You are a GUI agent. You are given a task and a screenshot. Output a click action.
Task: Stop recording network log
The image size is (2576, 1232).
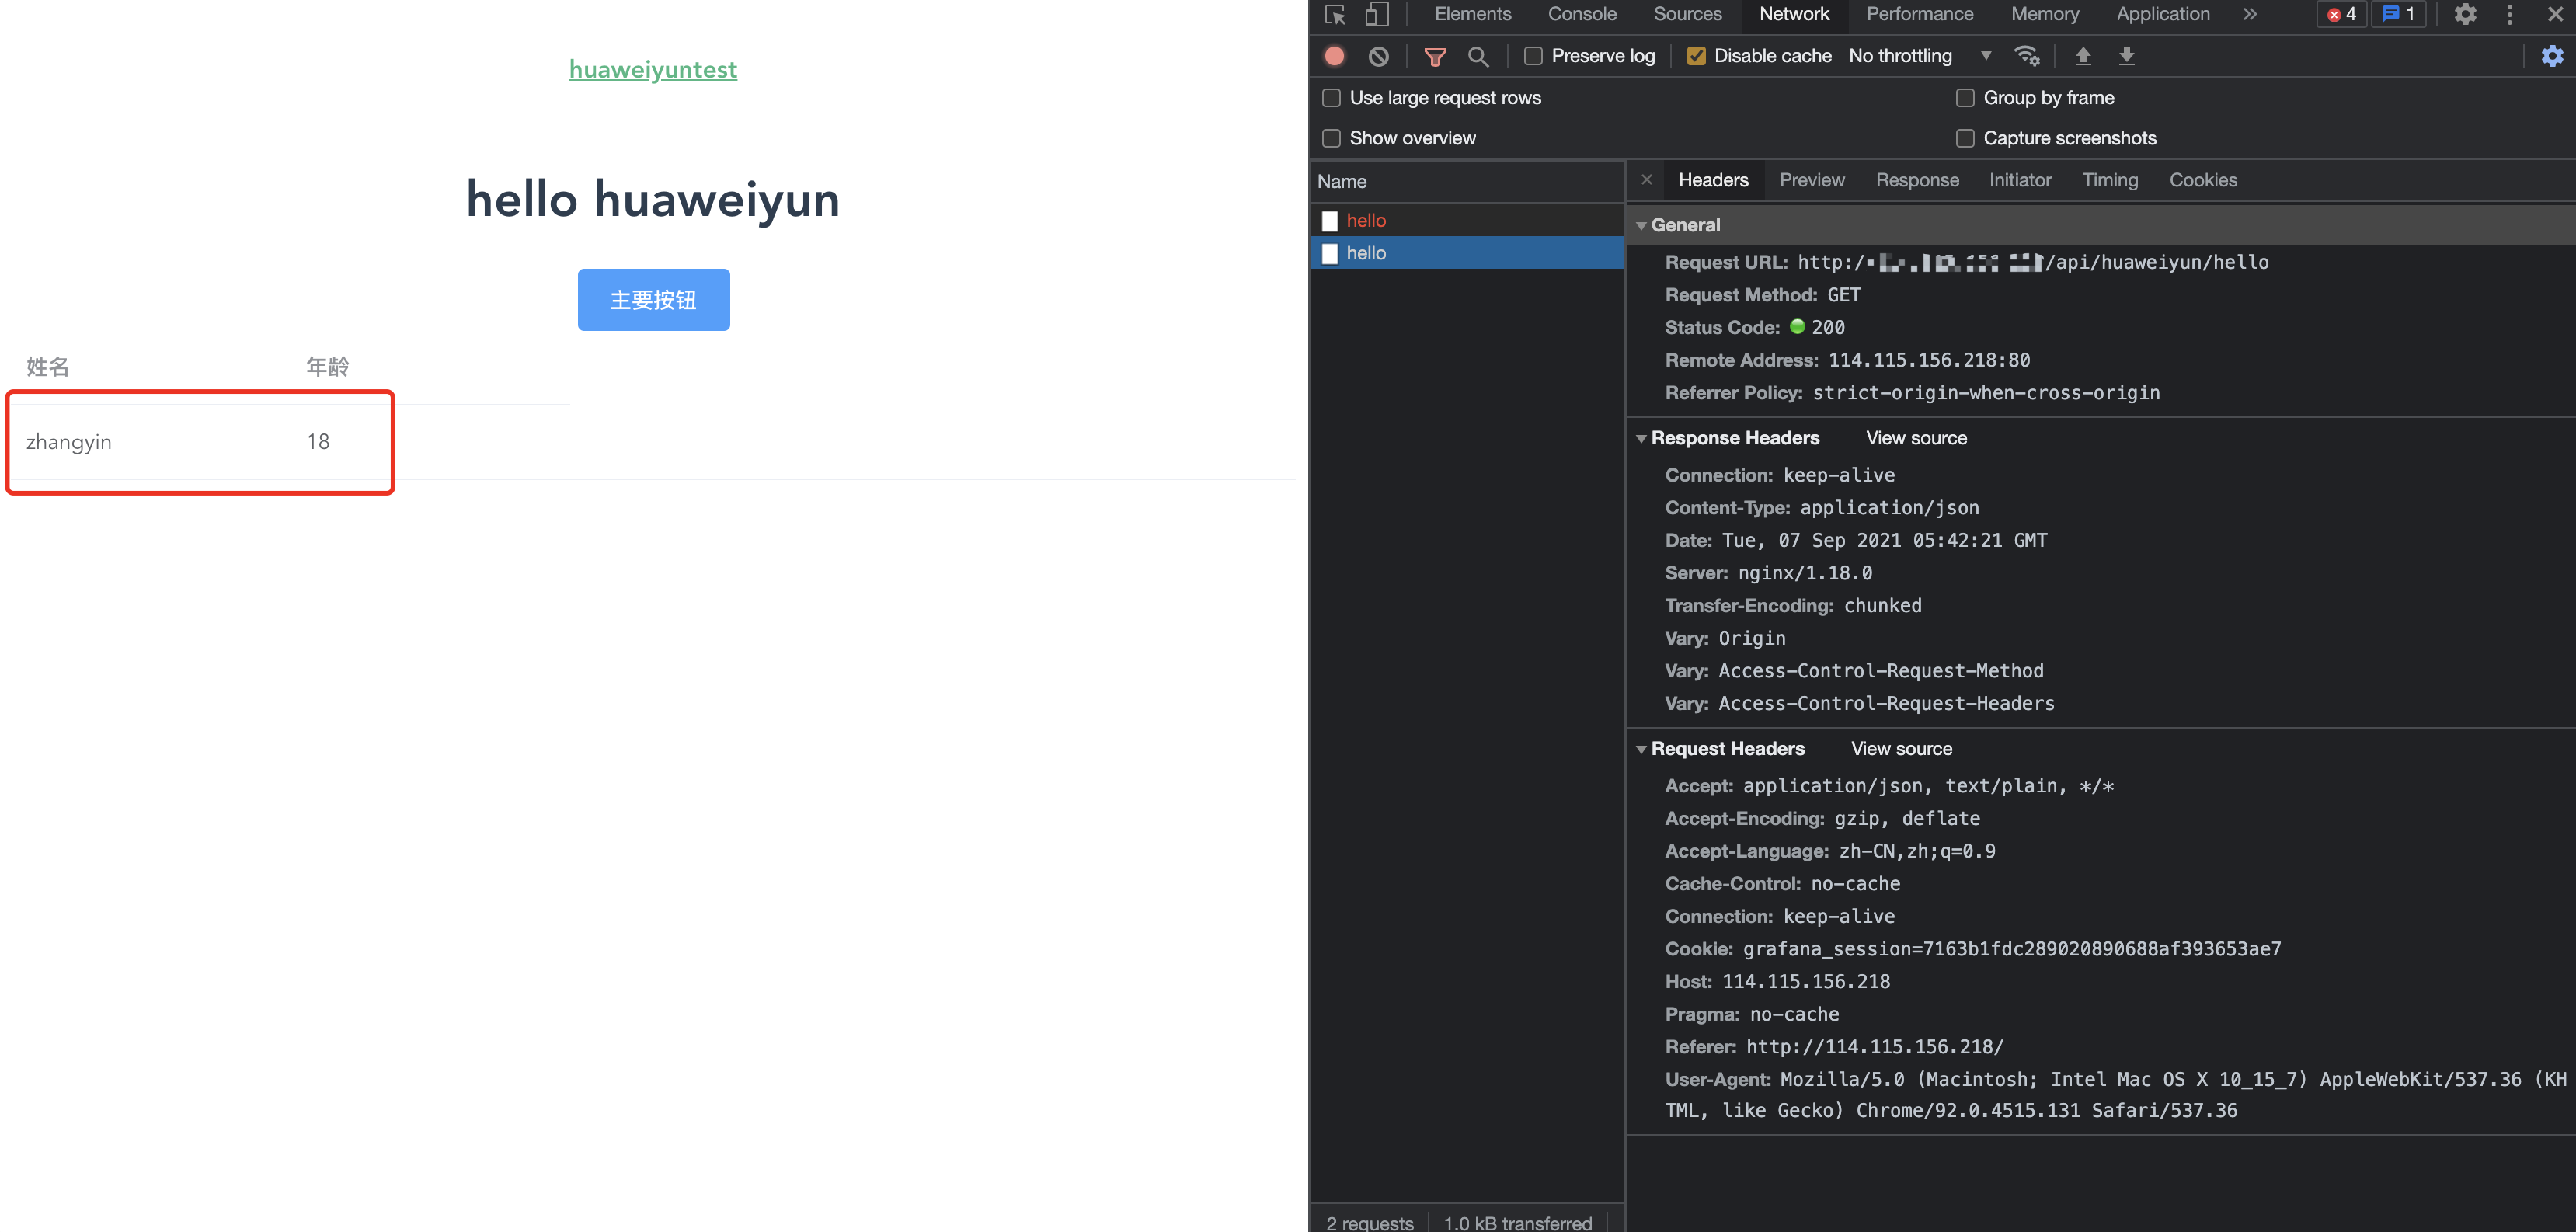pos(1334,56)
